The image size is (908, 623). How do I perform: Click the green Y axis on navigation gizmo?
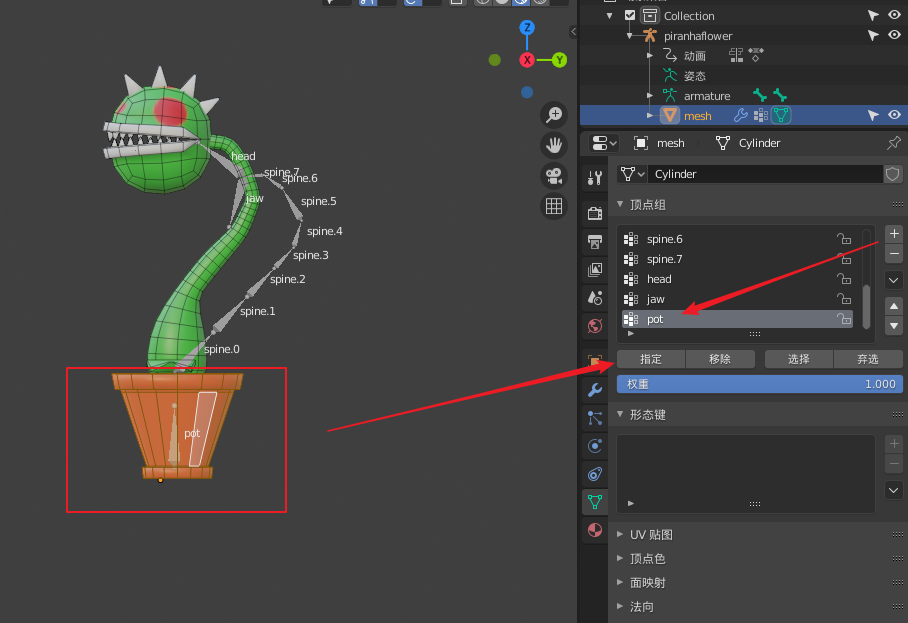click(559, 60)
